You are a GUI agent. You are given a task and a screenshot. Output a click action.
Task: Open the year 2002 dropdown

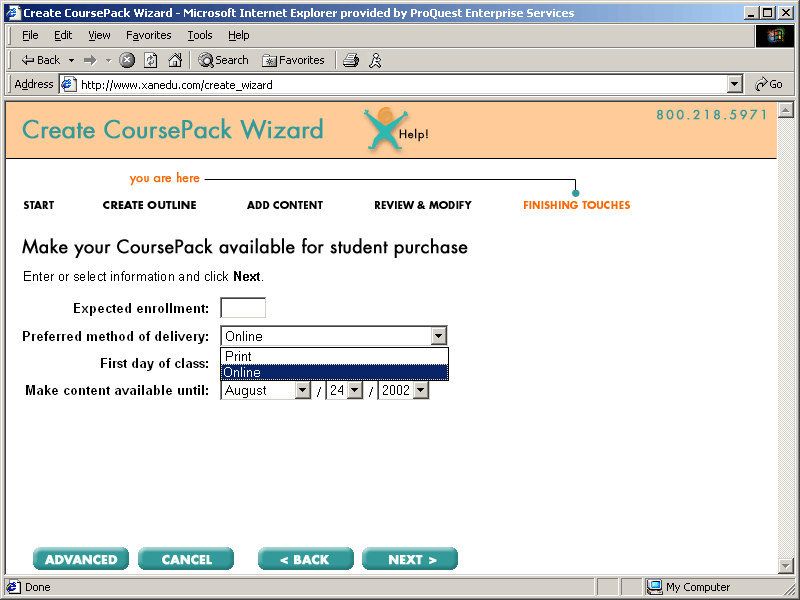tap(420, 391)
